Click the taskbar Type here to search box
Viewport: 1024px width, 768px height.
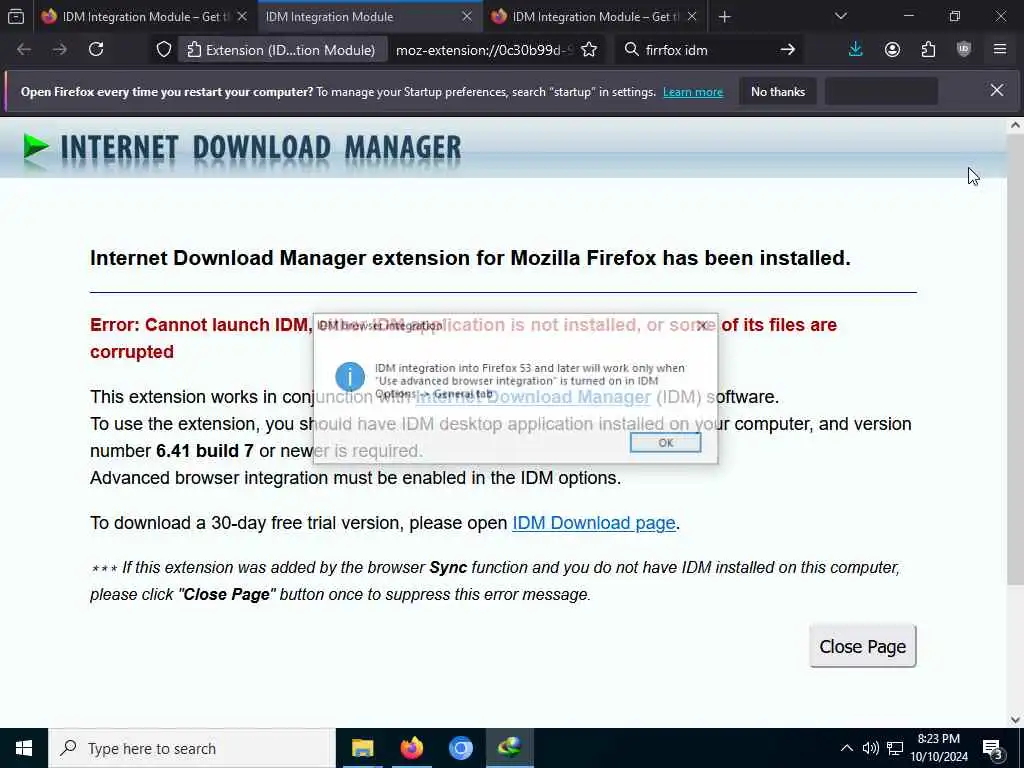[192, 748]
